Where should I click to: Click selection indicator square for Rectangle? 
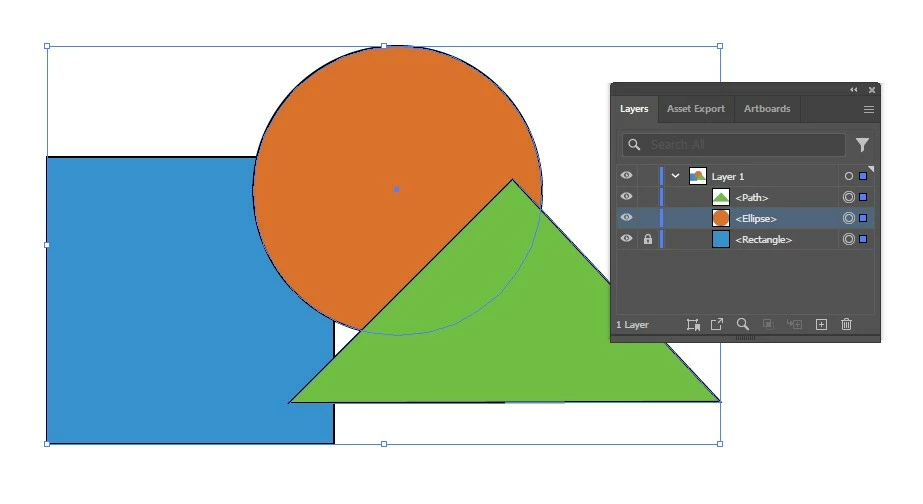(x=863, y=239)
